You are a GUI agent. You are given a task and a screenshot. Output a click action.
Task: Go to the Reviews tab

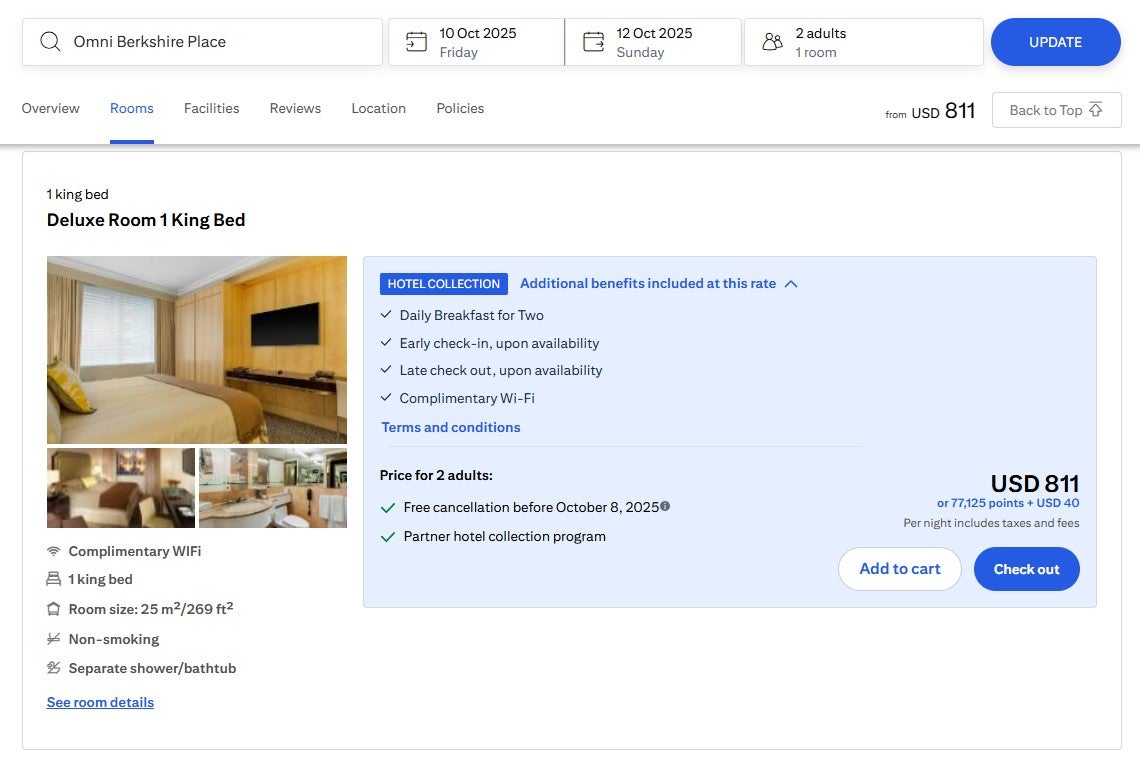(x=295, y=108)
